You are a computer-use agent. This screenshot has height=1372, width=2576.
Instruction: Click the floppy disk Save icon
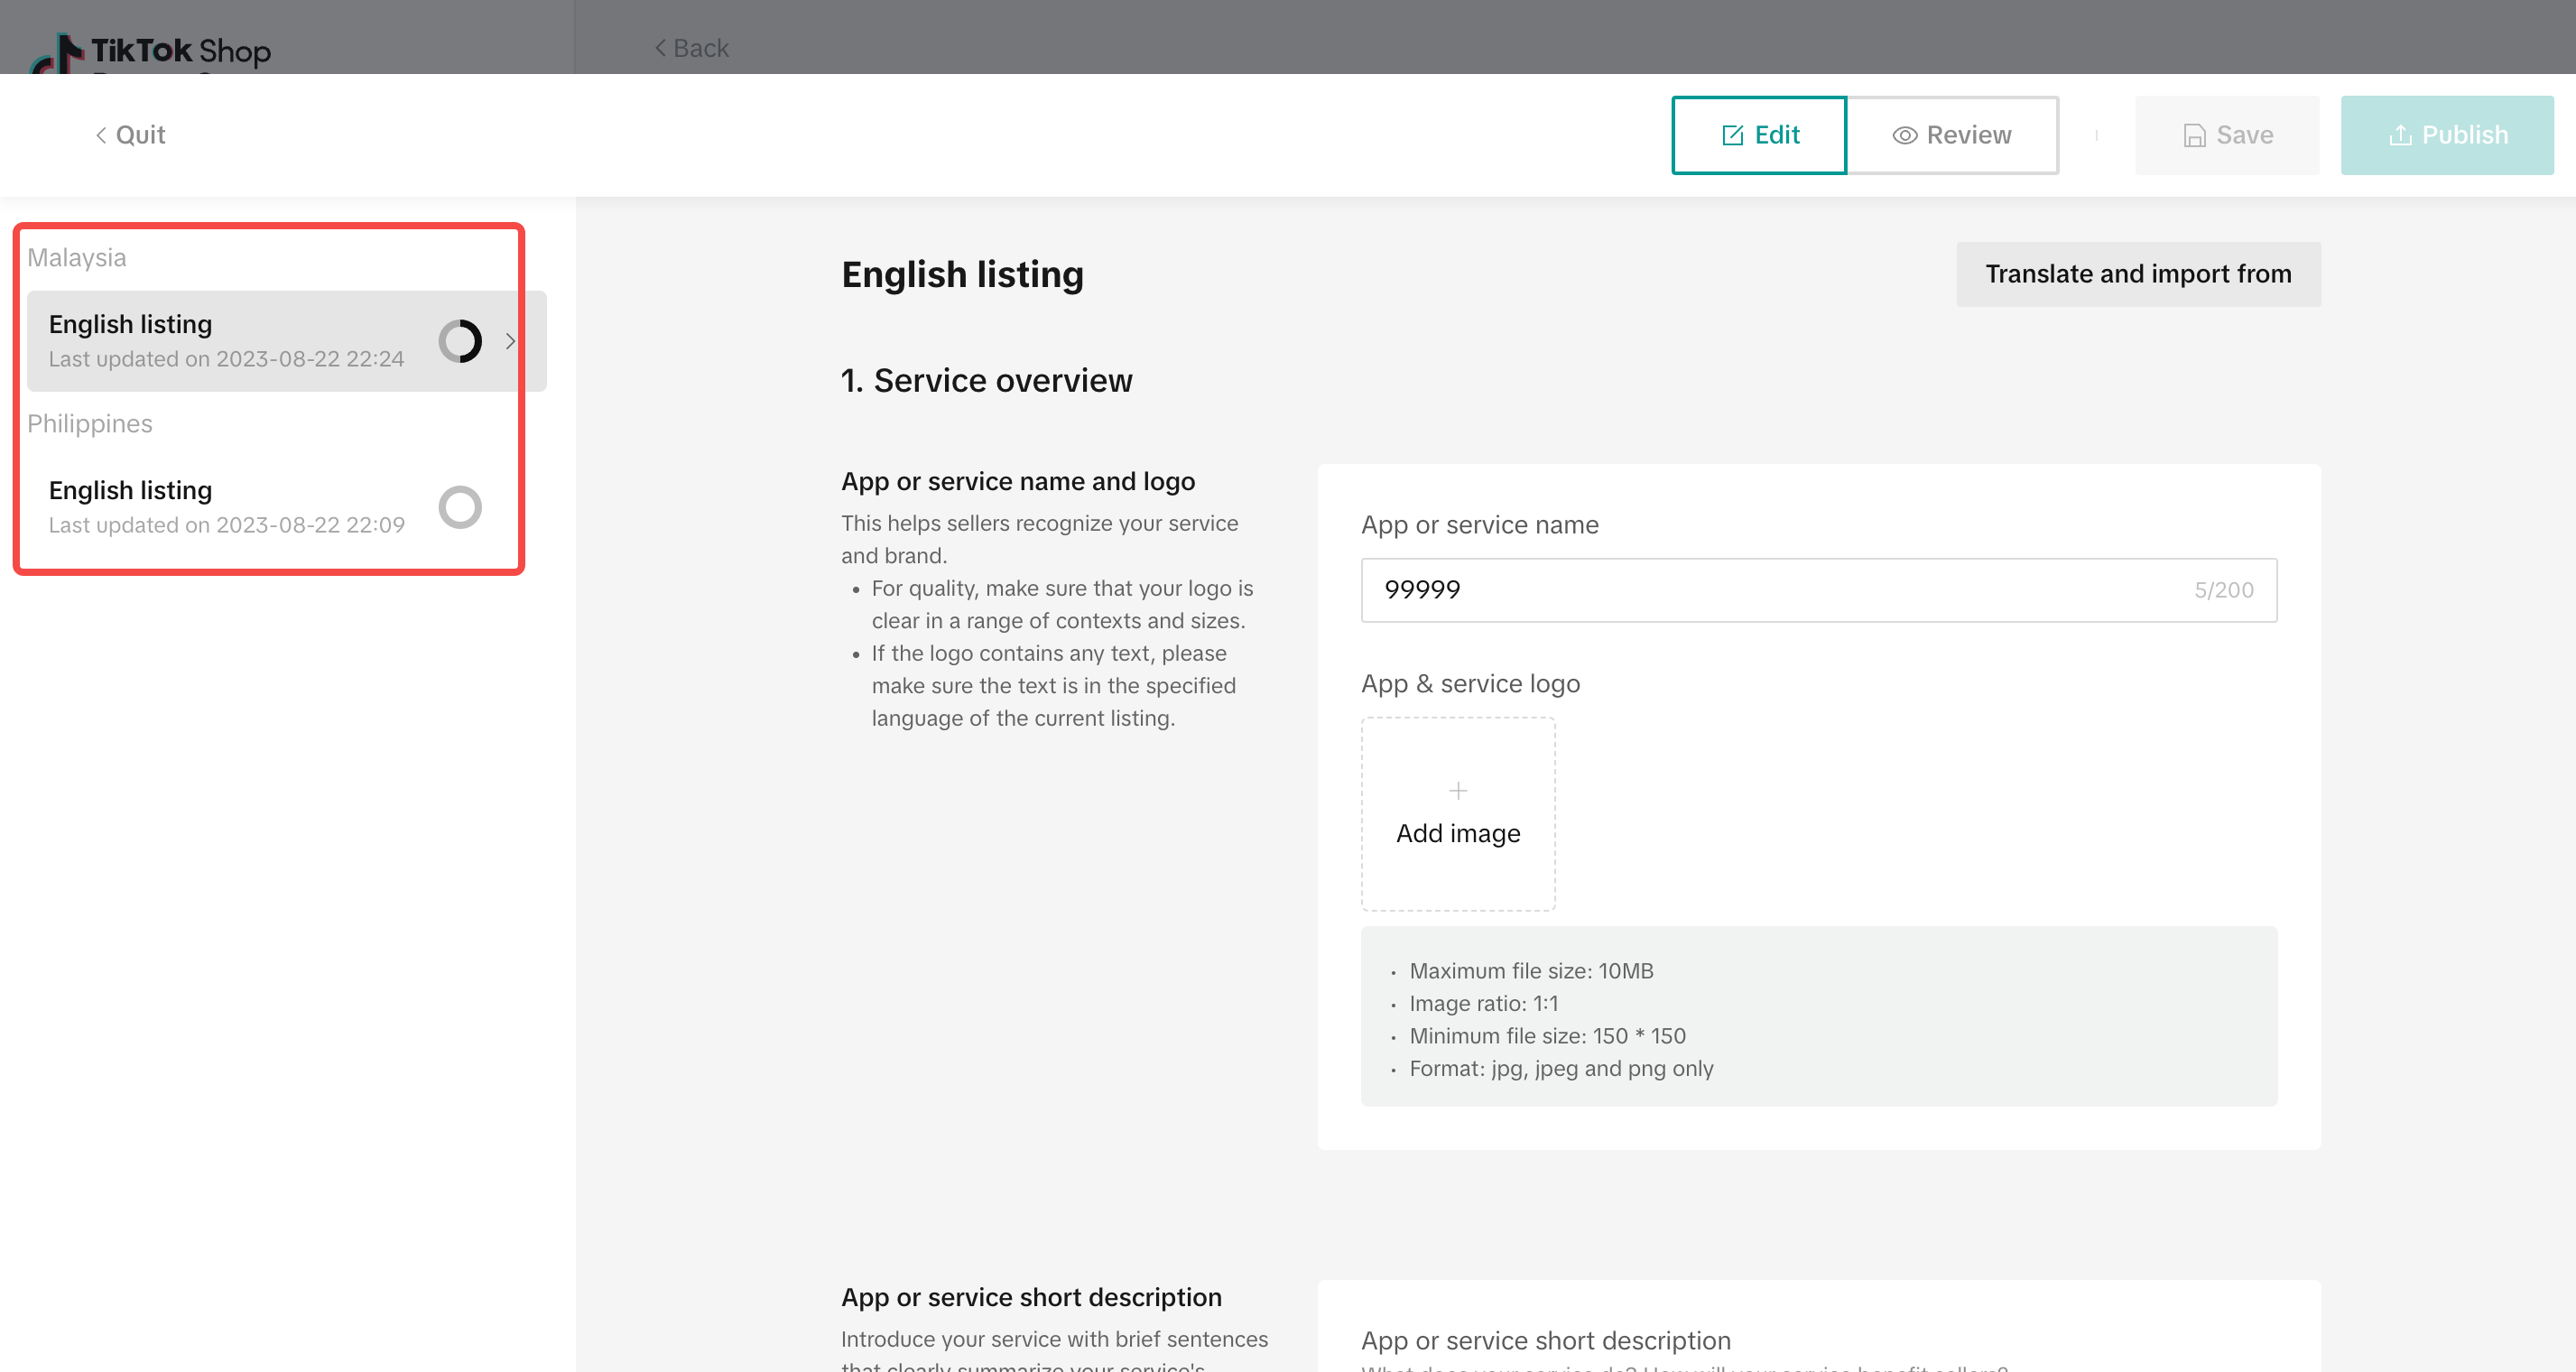click(x=2194, y=136)
